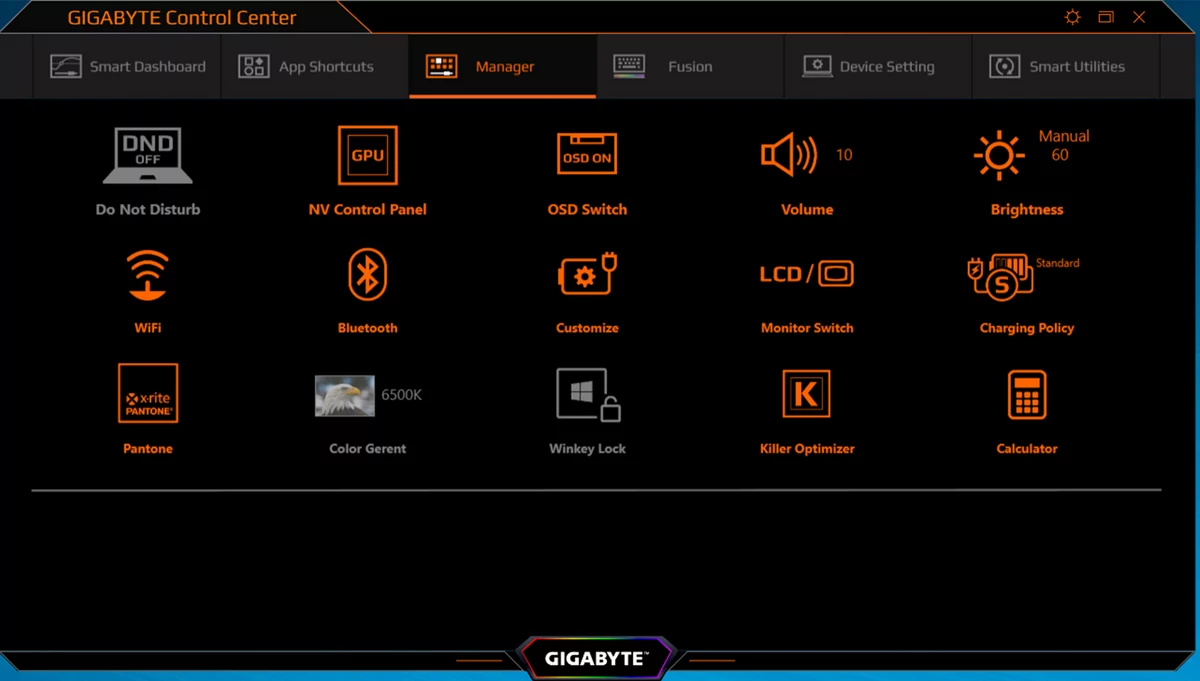This screenshot has height=681, width=1200.
Task: Click the brightness value 60
Action: click(x=1060, y=155)
